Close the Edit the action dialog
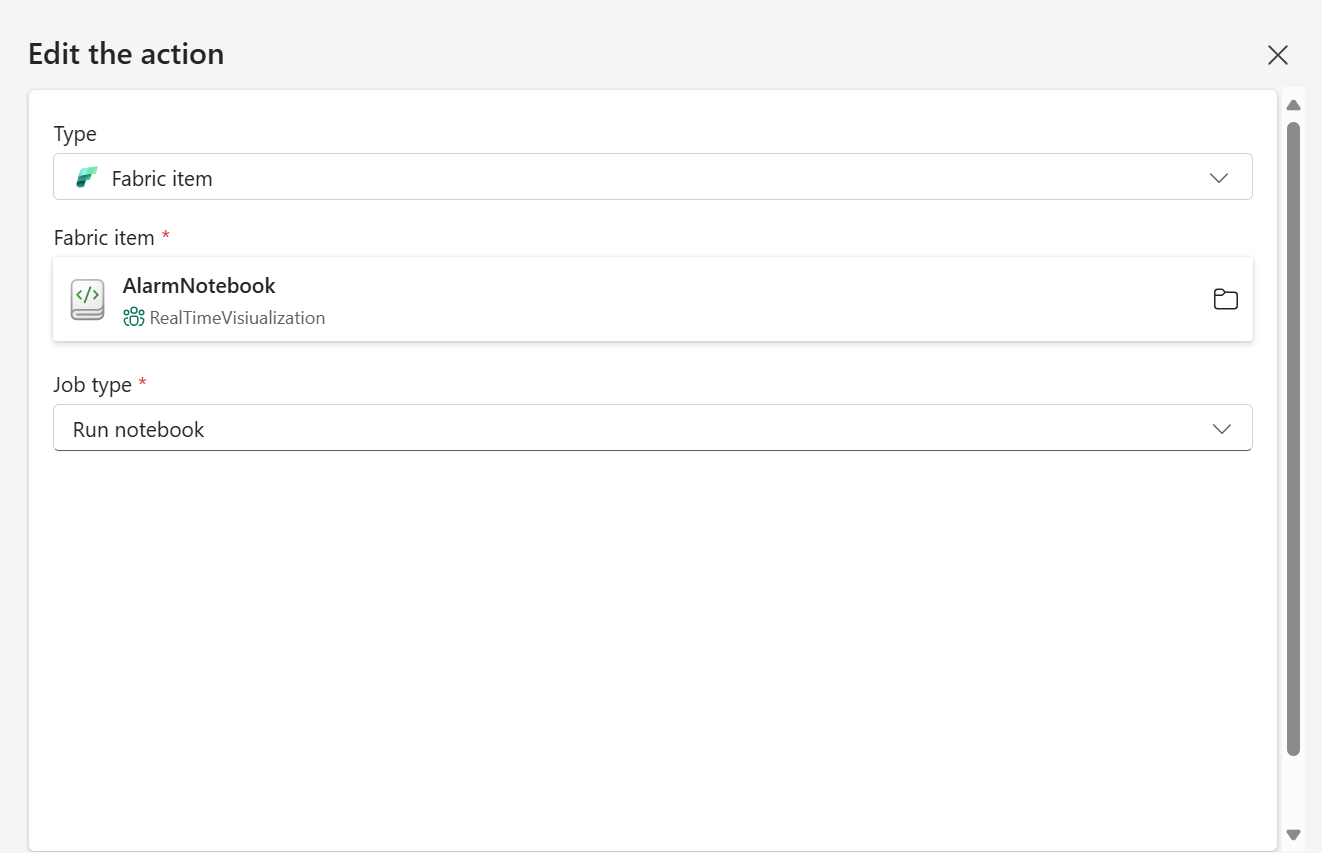1322x853 pixels. pos(1277,55)
